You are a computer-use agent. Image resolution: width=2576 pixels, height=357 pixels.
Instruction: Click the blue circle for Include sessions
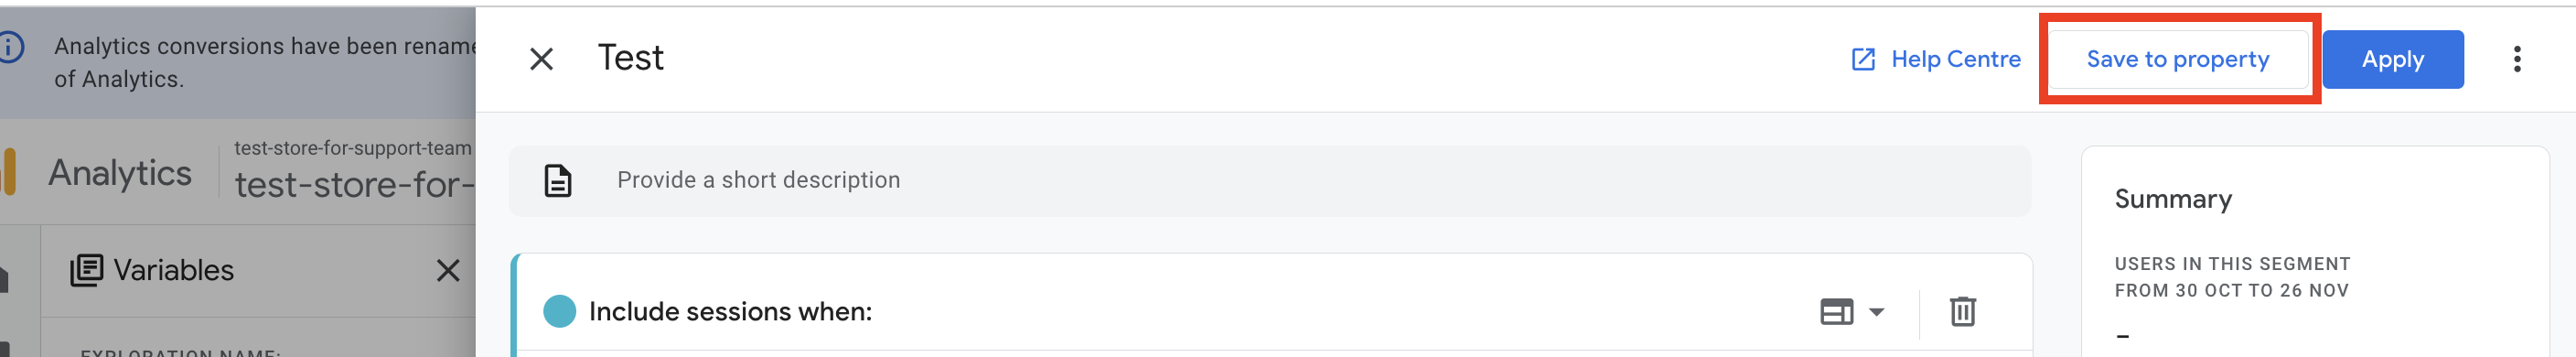559,311
